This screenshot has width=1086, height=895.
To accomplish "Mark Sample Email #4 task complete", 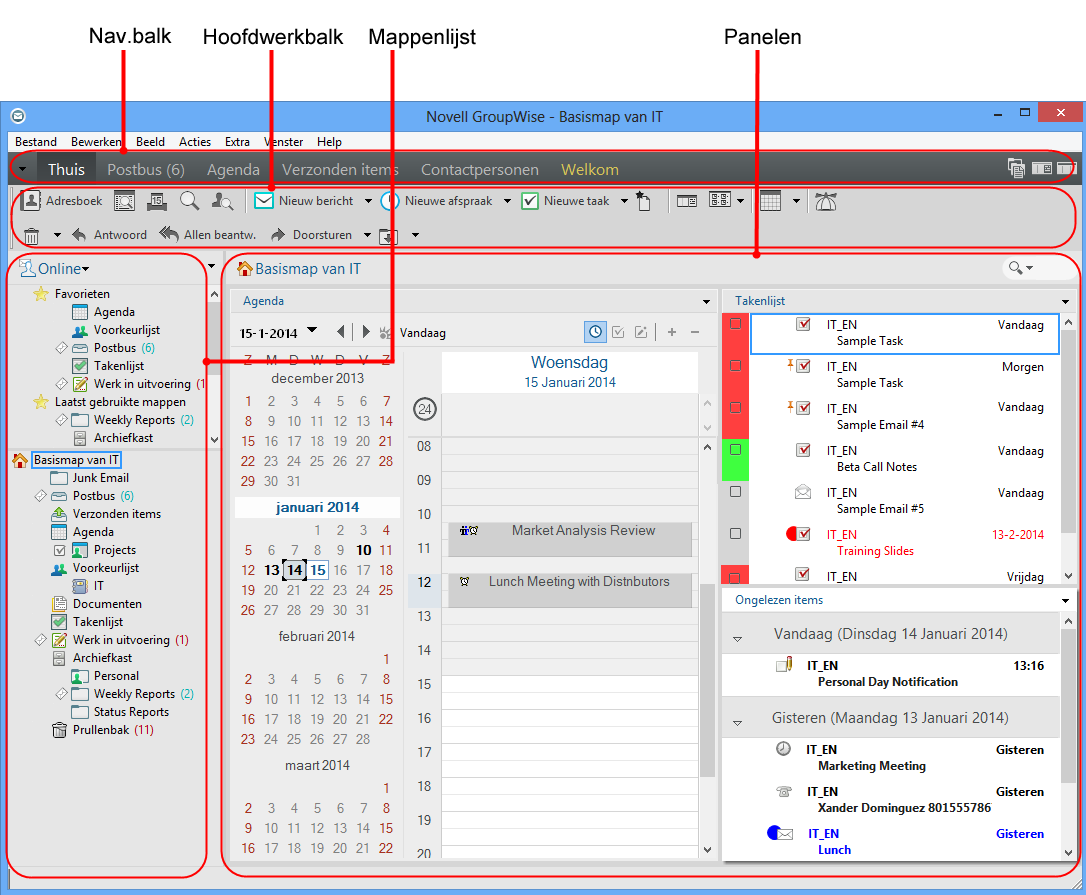I will pos(803,408).
